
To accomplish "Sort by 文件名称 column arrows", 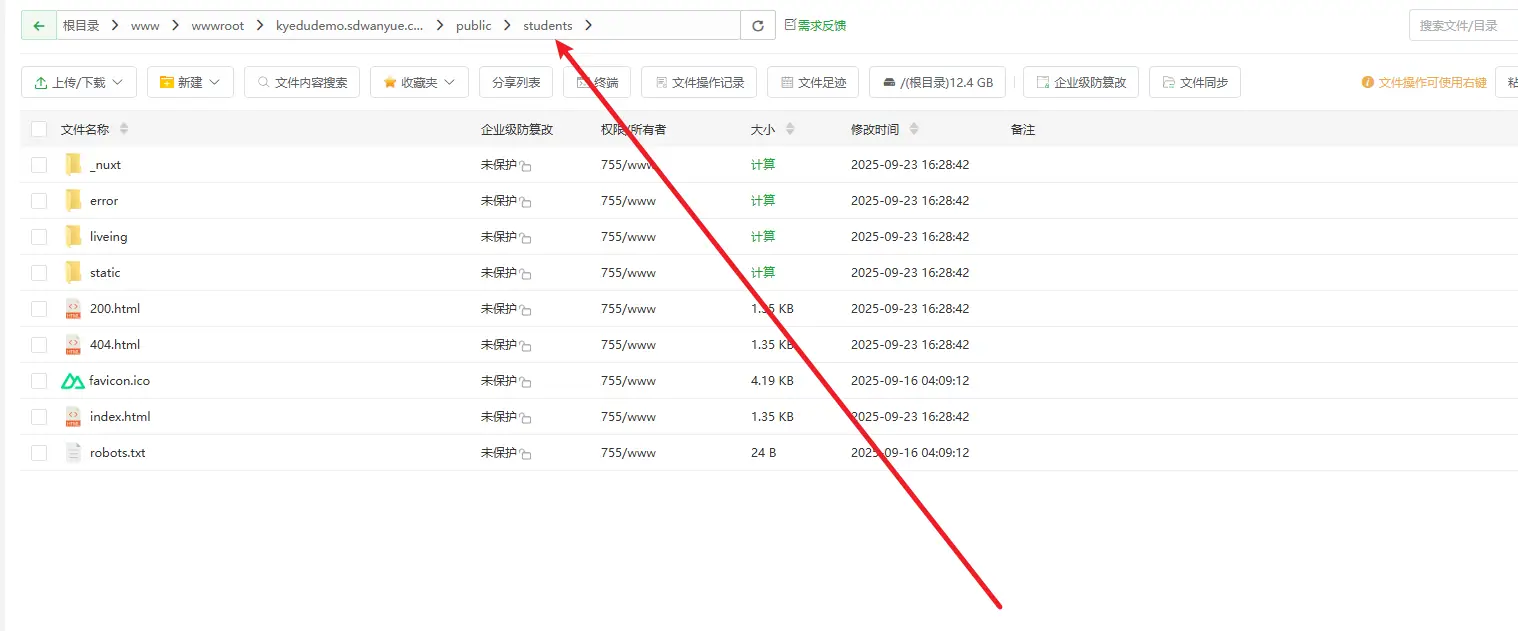I will tap(124, 129).
